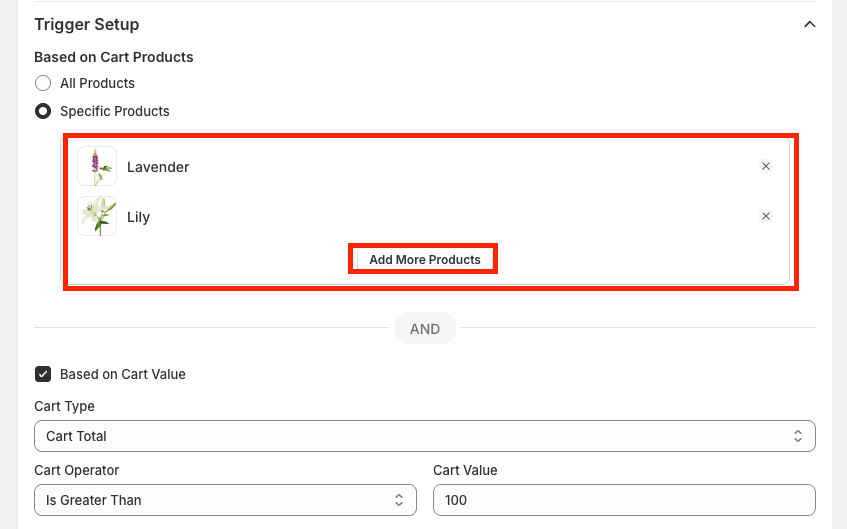Click the Trigger Setup heading text
The height and width of the screenshot is (529, 847).
click(87, 24)
